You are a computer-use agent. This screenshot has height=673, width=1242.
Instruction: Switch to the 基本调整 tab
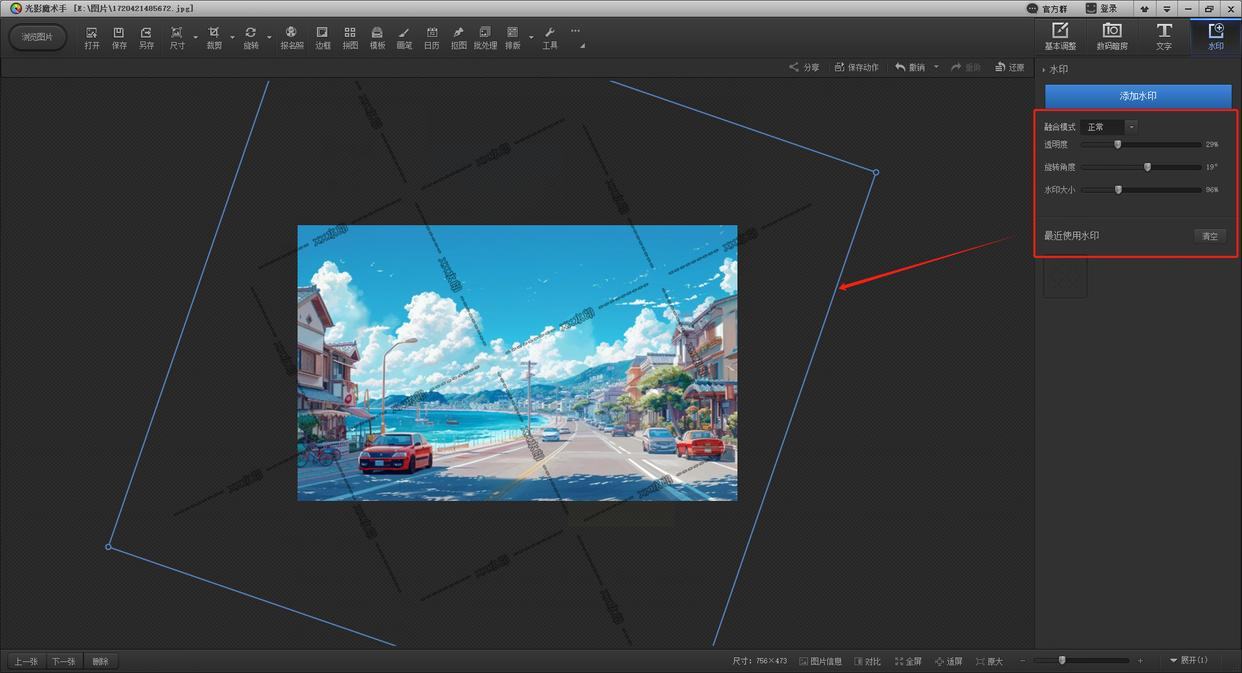1060,36
